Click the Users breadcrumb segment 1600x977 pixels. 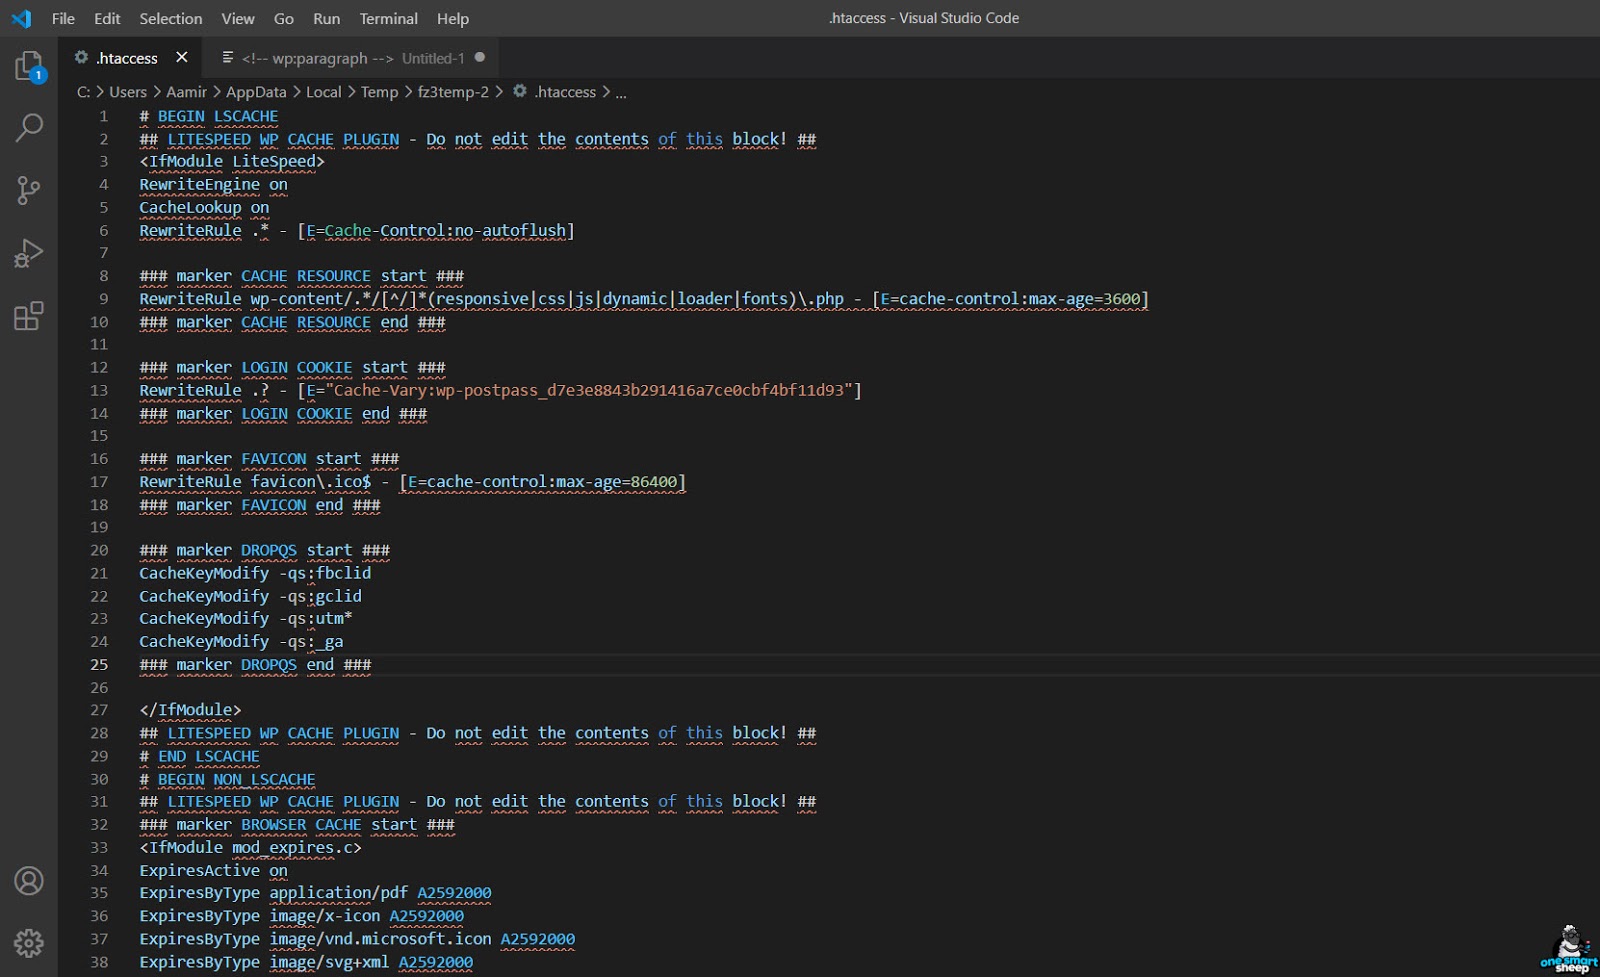click(x=128, y=92)
